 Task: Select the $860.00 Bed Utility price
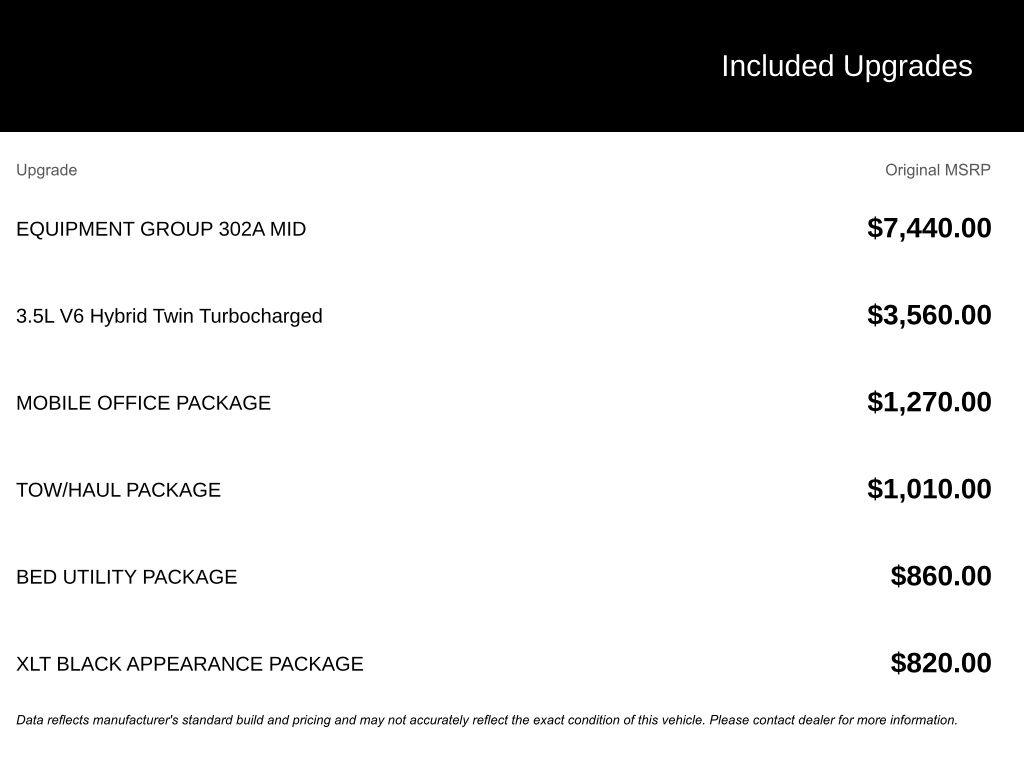941,576
